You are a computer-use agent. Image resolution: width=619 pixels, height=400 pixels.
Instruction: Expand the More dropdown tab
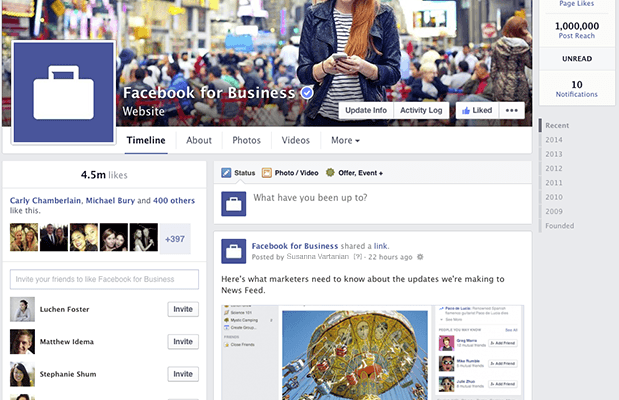345,140
